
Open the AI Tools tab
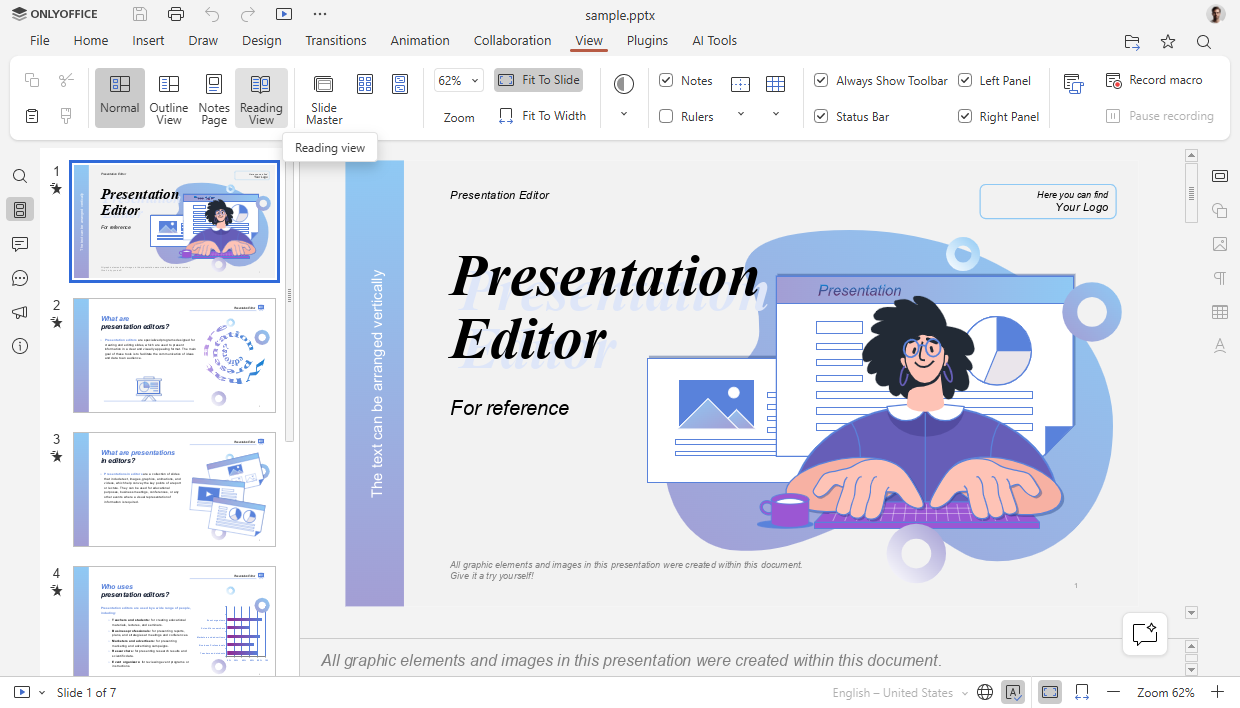tap(715, 41)
